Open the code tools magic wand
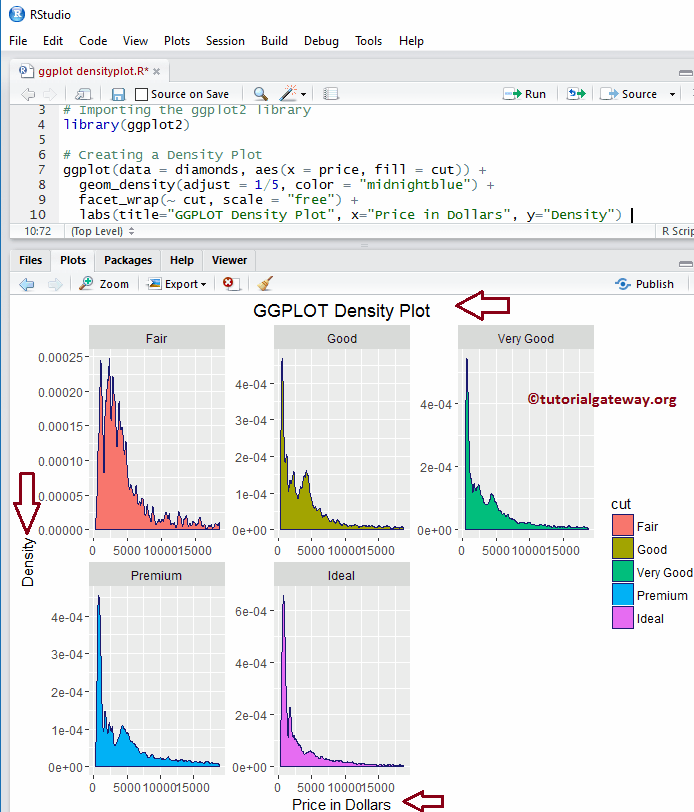Screen dimensions: 694x812 coord(287,93)
